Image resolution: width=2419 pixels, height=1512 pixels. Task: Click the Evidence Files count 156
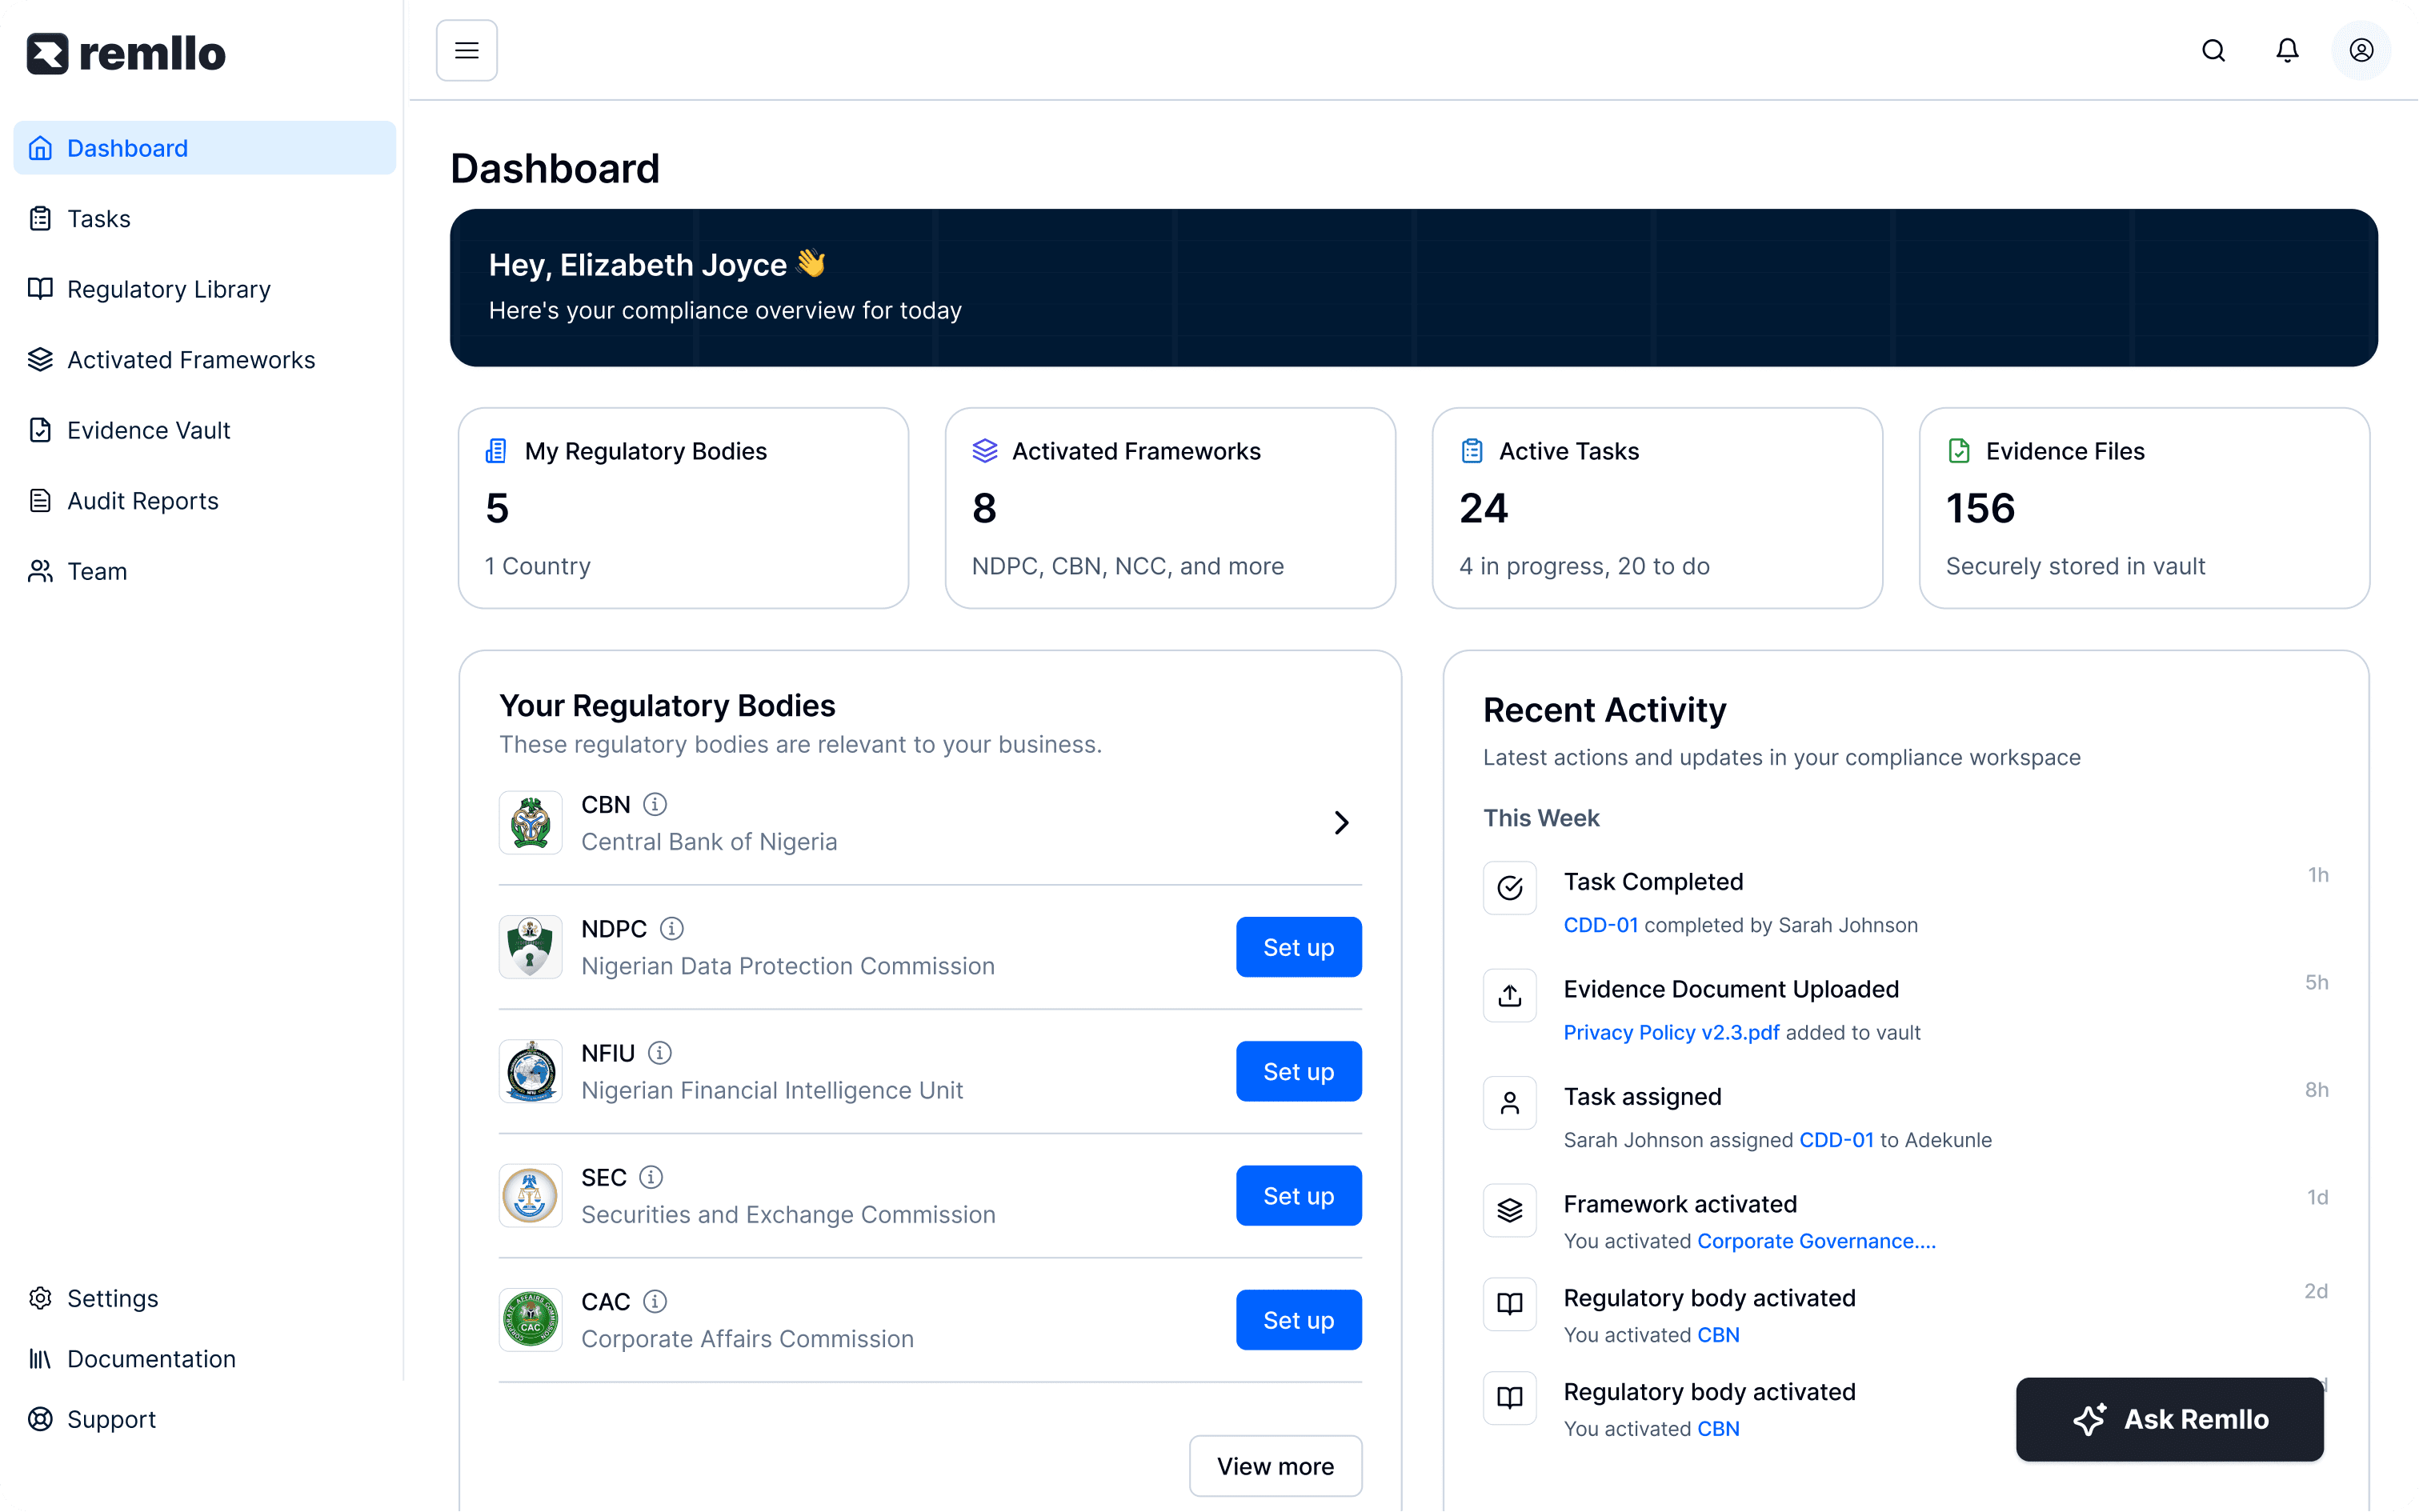(x=1980, y=508)
